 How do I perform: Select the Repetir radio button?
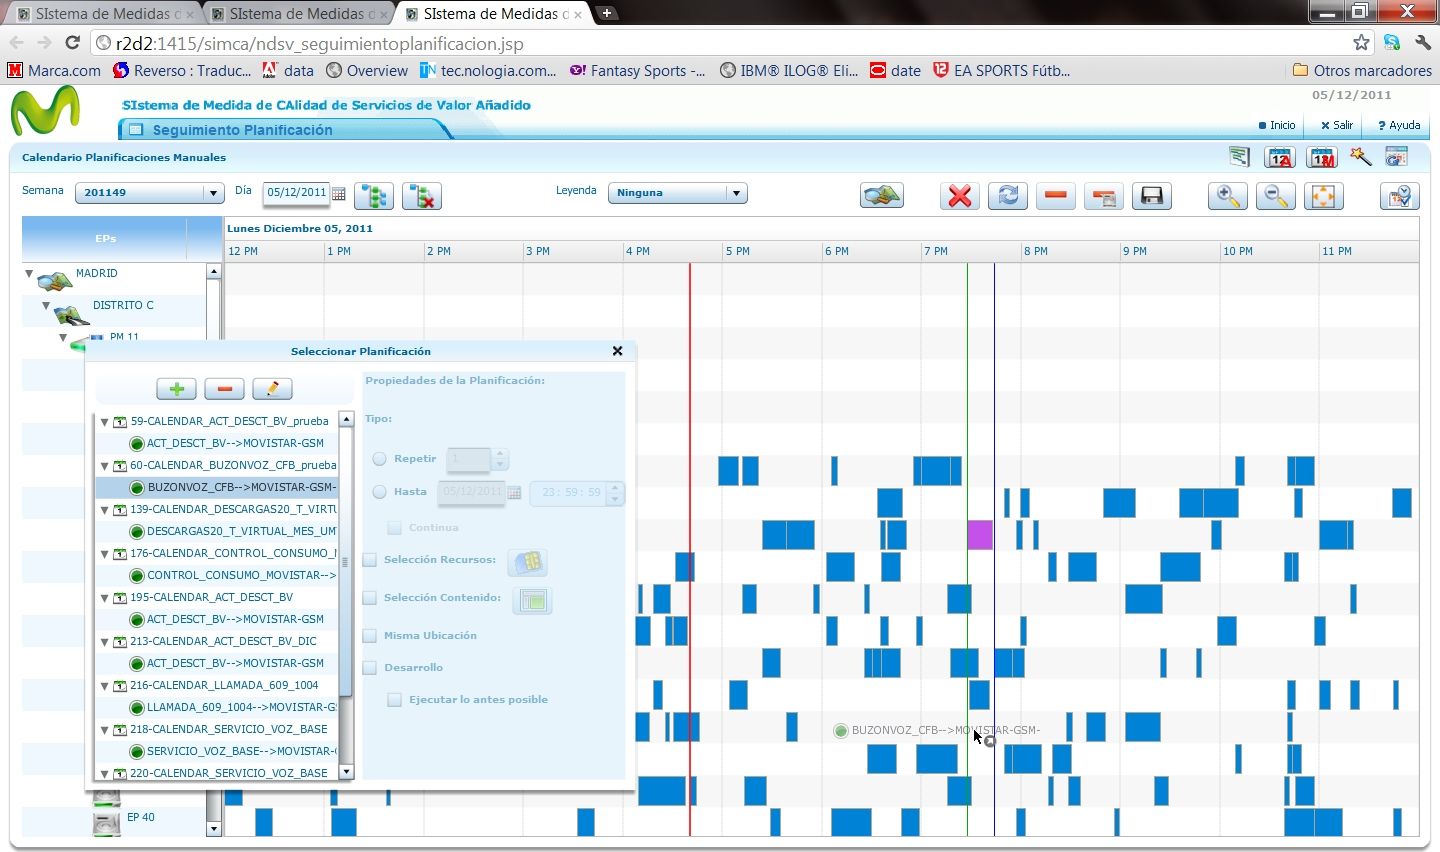click(380, 459)
